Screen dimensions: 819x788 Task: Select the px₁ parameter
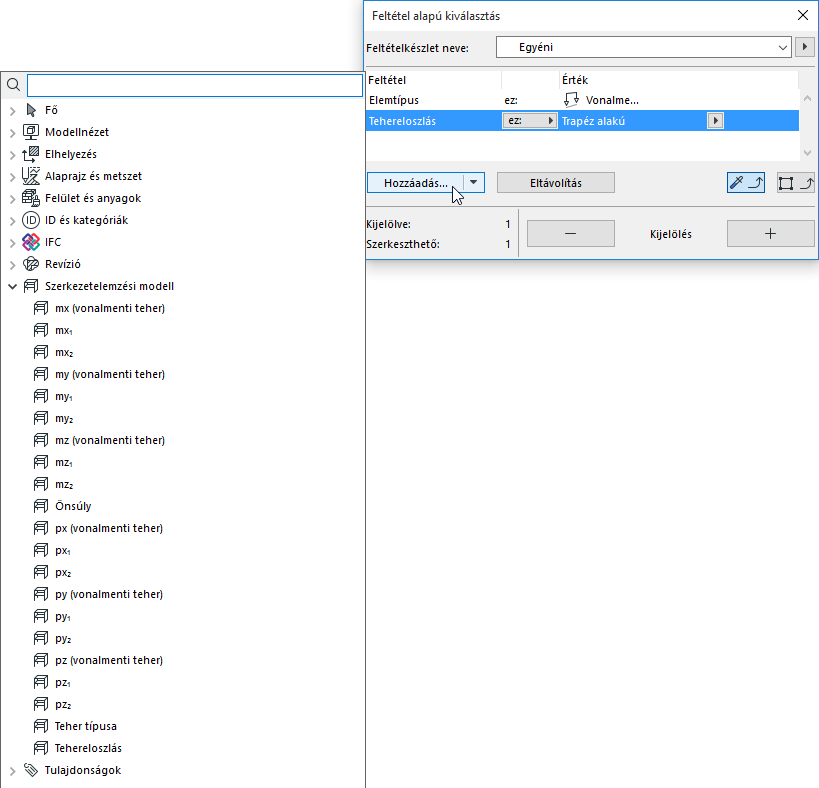[x=63, y=550]
